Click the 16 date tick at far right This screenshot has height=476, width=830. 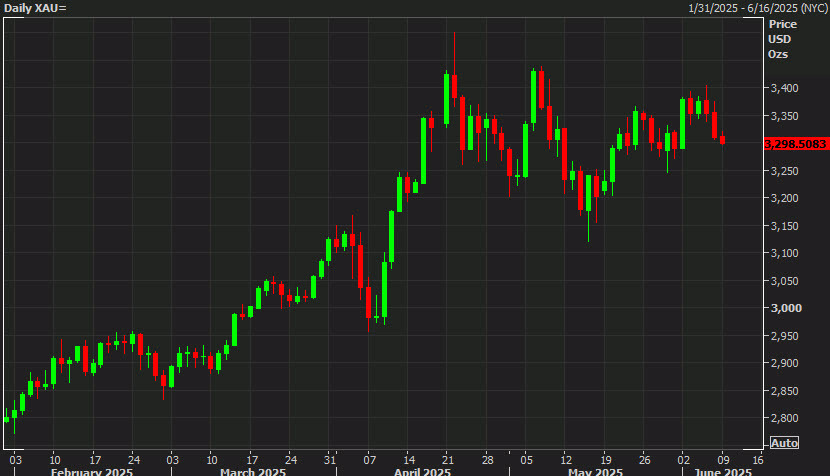pyautogui.click(x=757, y=457)
